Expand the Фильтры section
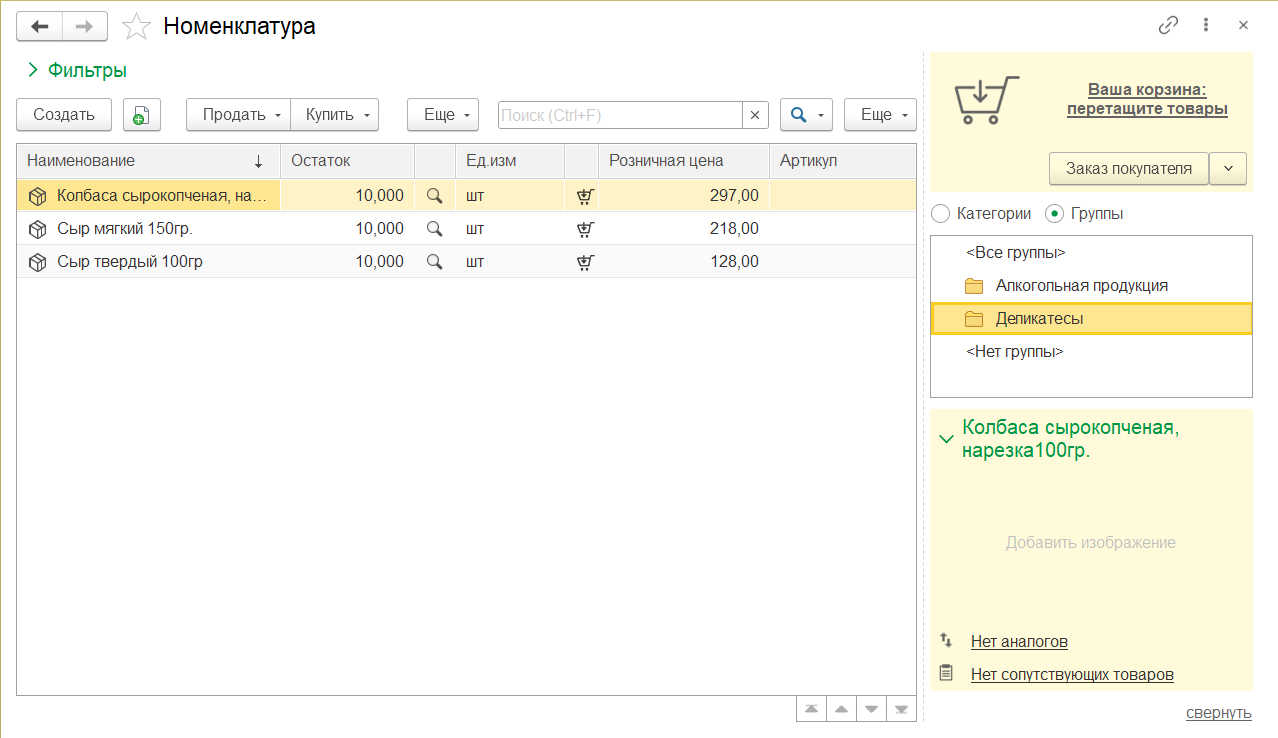The height and width of the screenshot is (738, 1278). point(78,71)
